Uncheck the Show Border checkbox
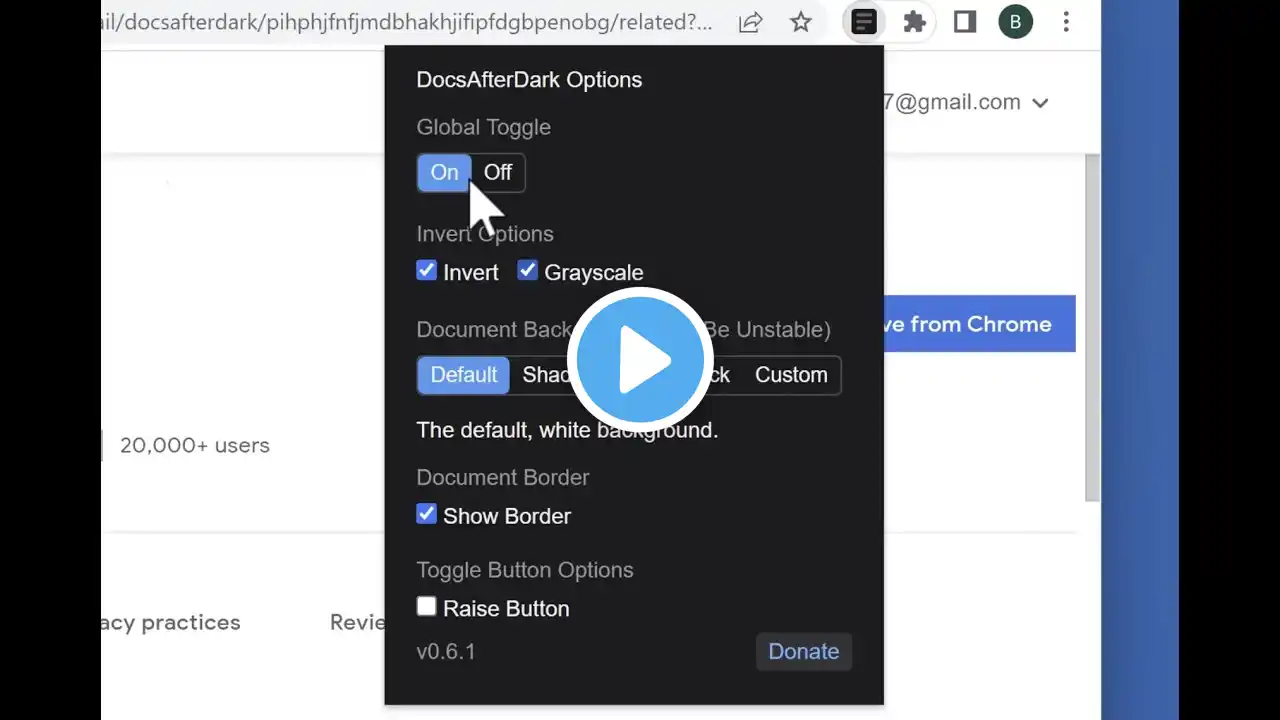 [x=427, y=514]
